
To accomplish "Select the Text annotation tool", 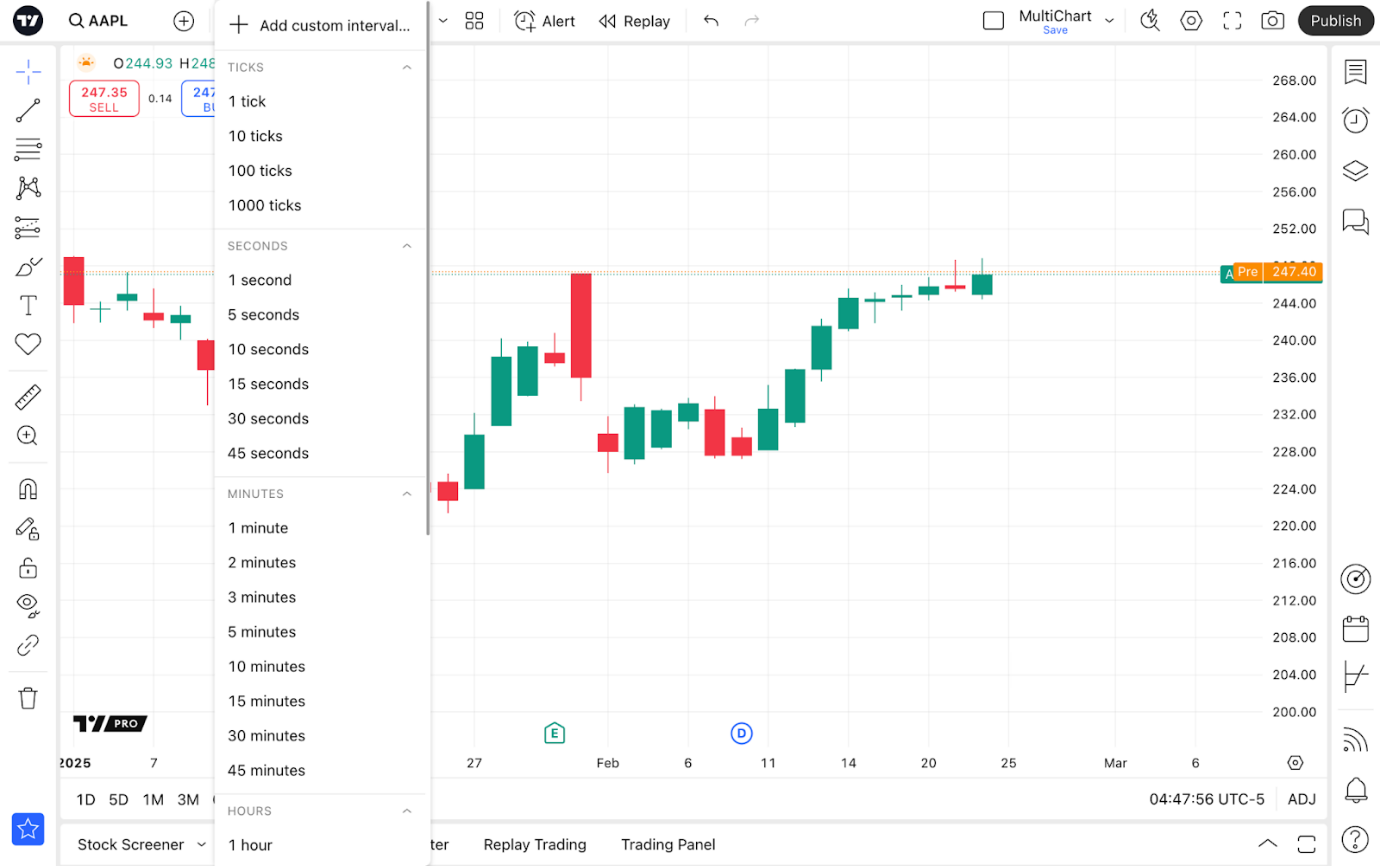I will (x=28, y=305).
